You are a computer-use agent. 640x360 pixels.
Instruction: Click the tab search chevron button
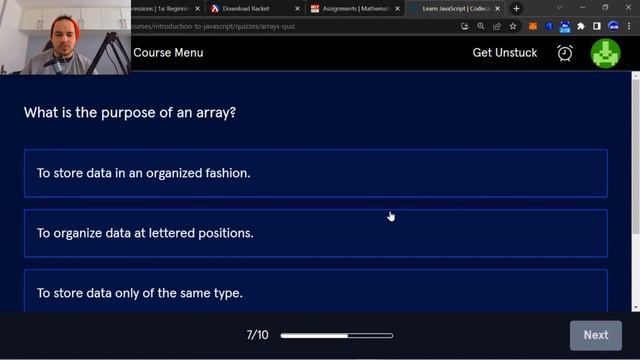click(x=560, y=8)
